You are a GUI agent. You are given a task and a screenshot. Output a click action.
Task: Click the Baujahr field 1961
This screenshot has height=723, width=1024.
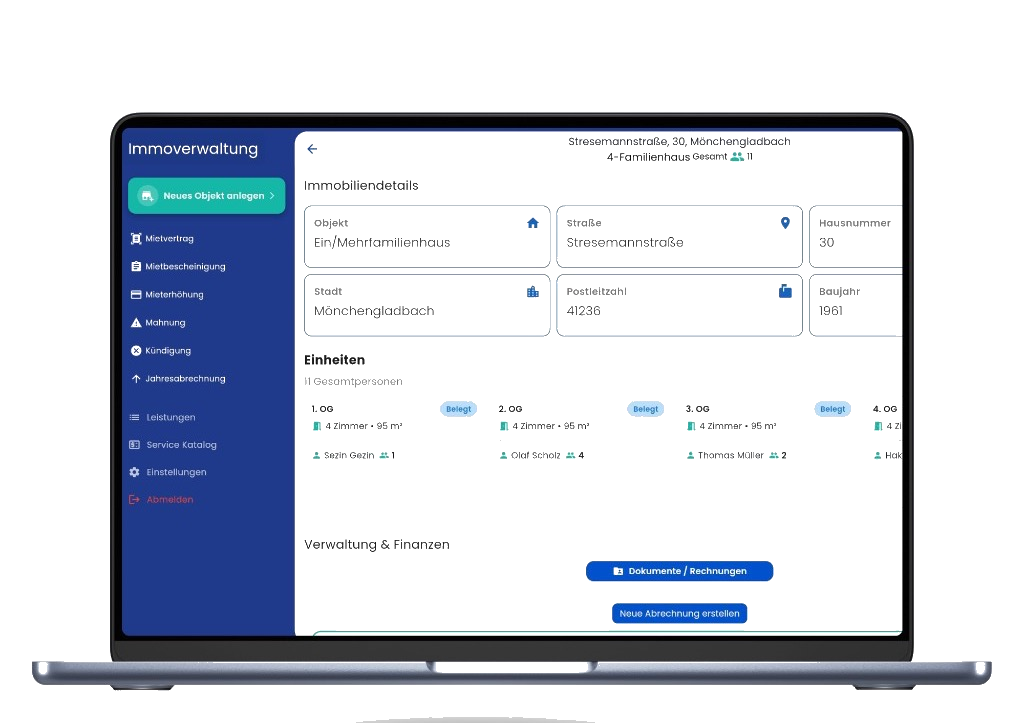point(856,305)
